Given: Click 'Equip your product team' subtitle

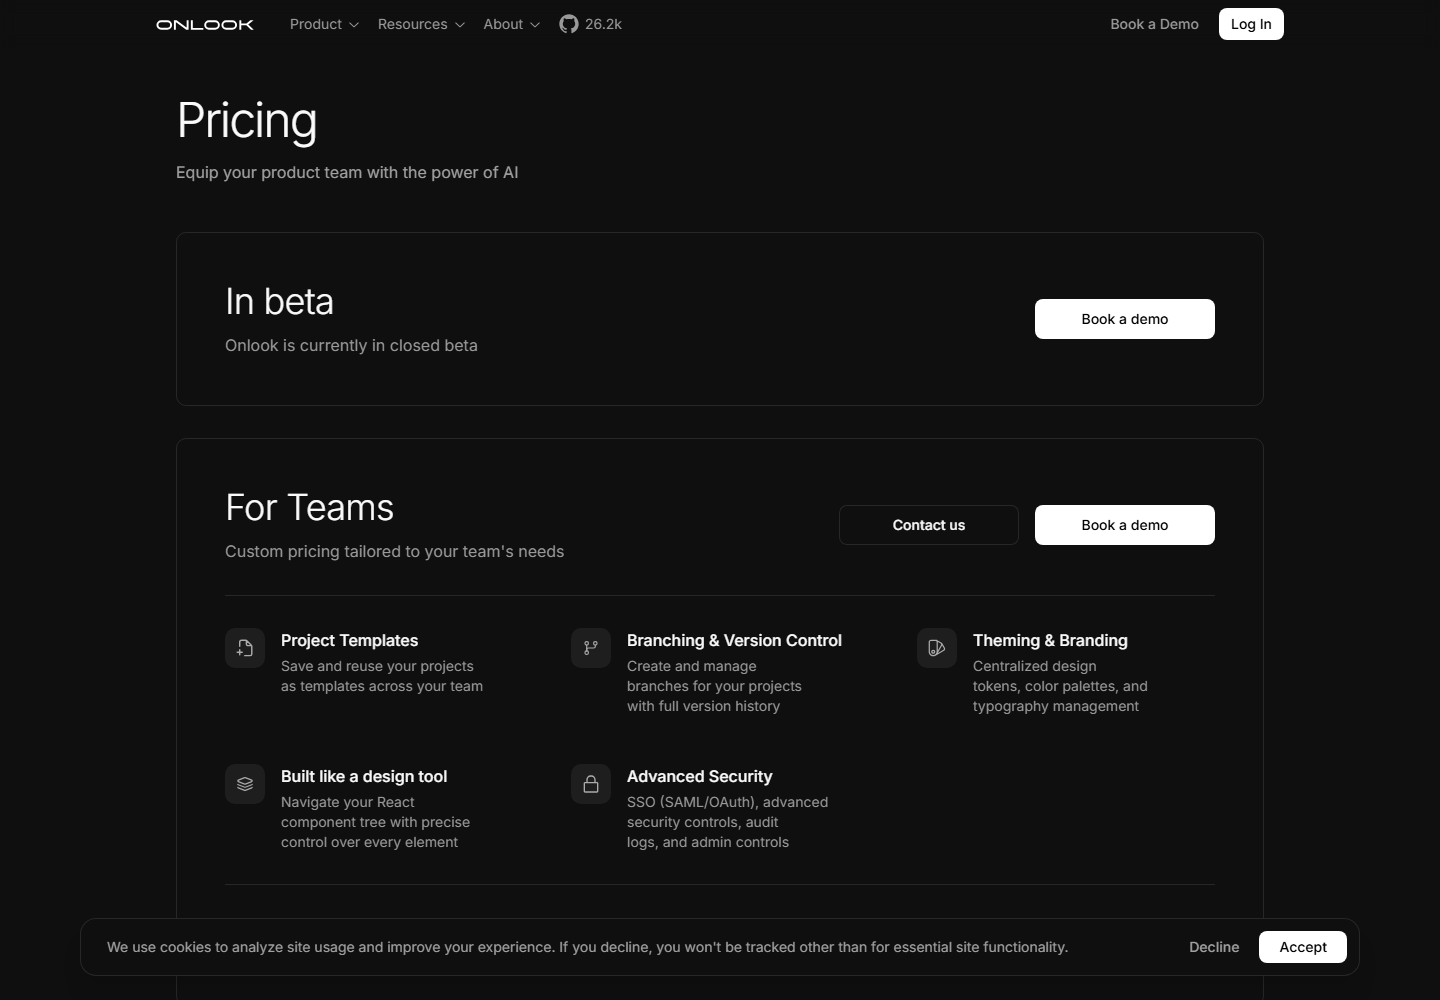Looking at the screenshot, I should 347,172.
